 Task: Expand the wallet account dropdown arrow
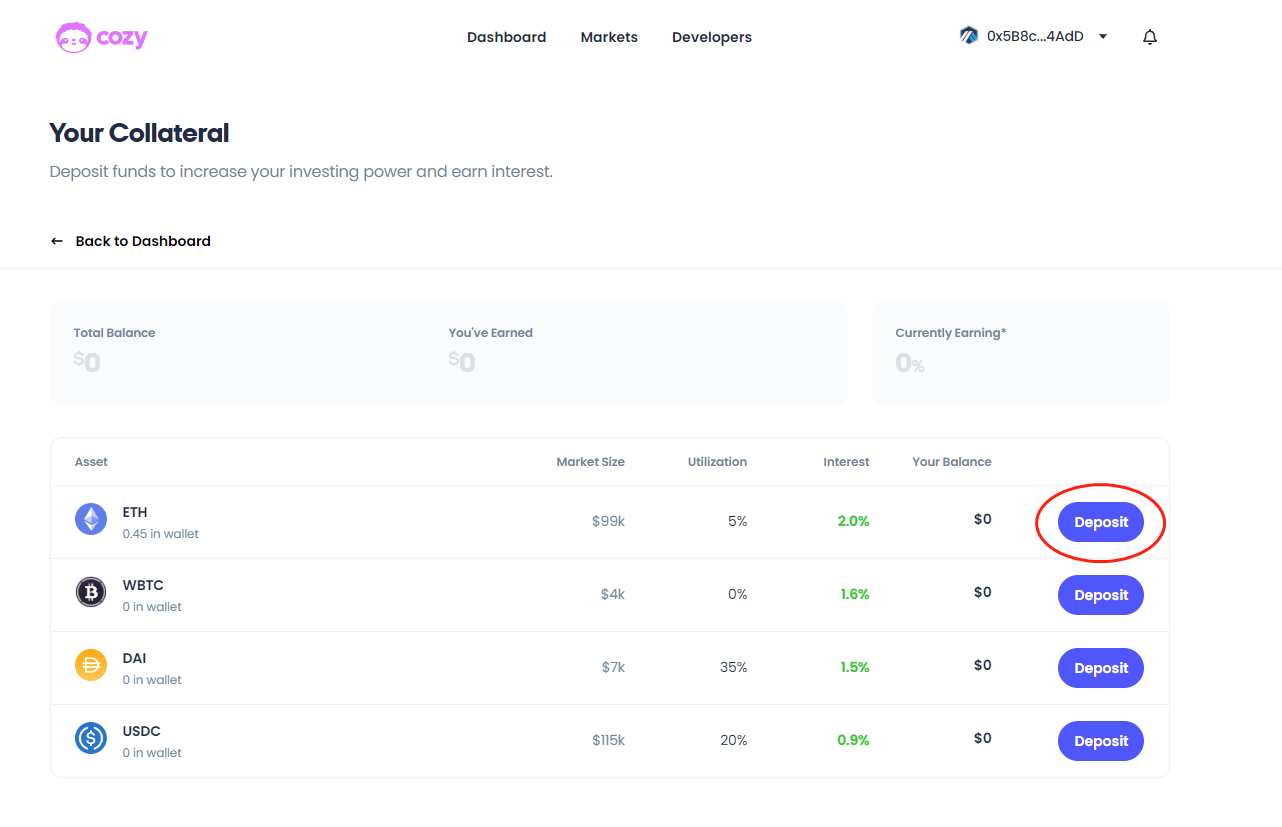1103,37
